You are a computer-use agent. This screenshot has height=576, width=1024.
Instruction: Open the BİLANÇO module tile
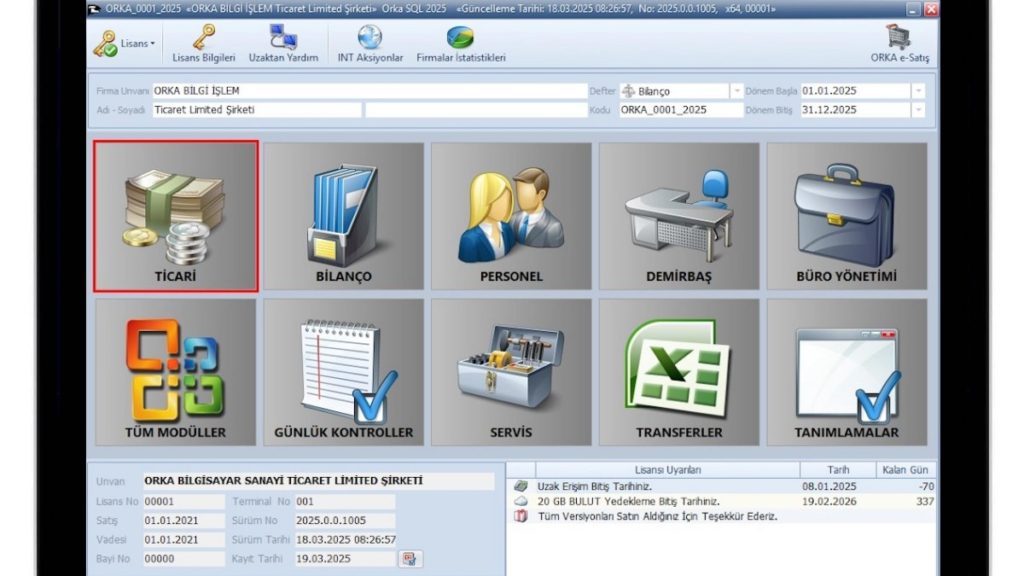pos(344,216)
